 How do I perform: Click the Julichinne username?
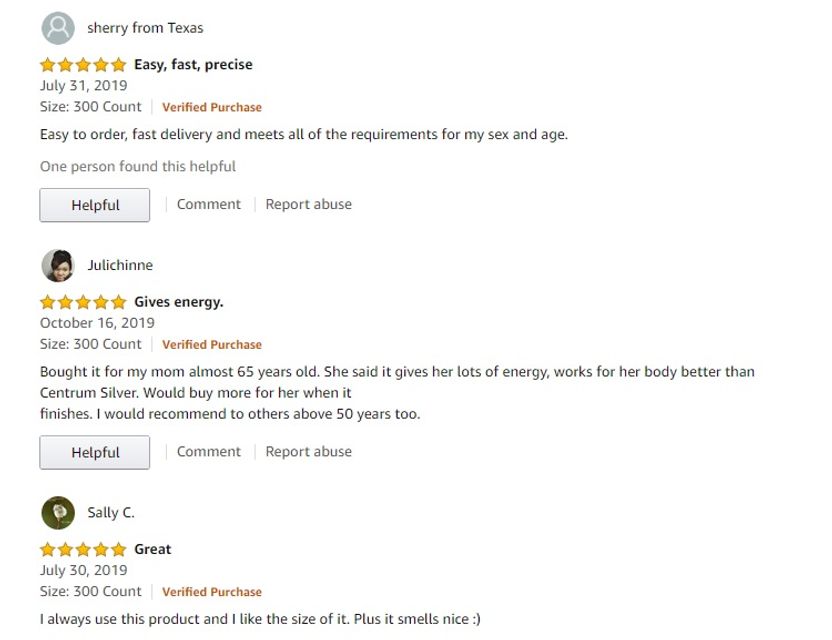[x=120, y=265]
